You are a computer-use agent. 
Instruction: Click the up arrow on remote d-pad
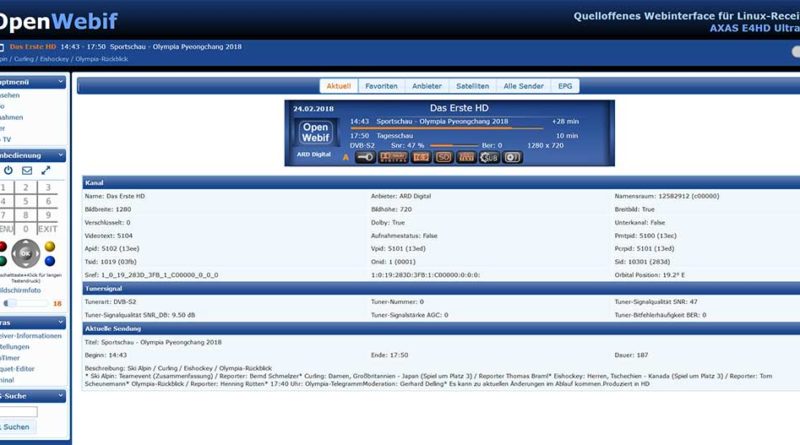click(x=26, y=243)
